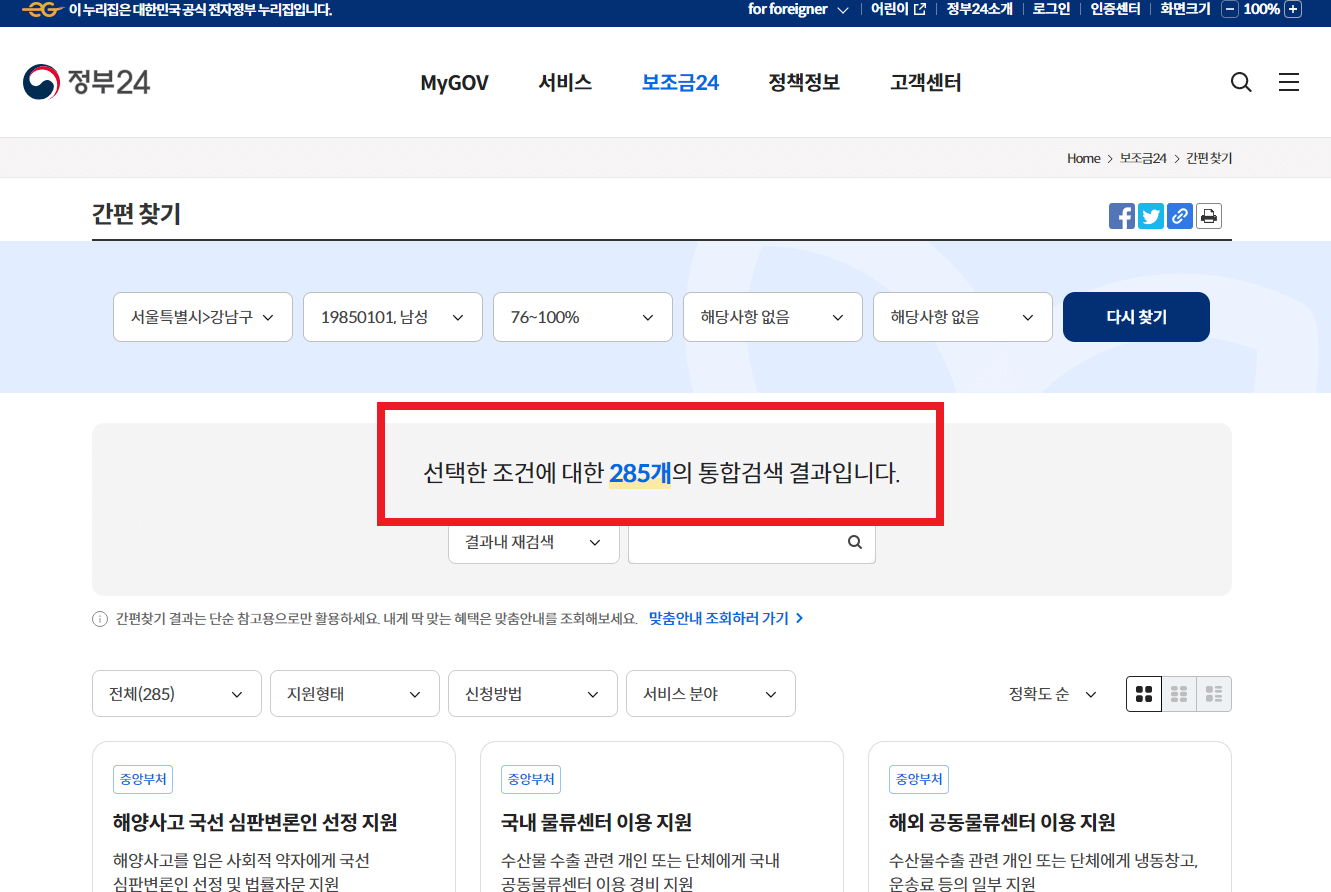This screenshot has width=1331, height=892.
Task: Expand the 정확도 순 sort dropdown
Action: 1052,693
